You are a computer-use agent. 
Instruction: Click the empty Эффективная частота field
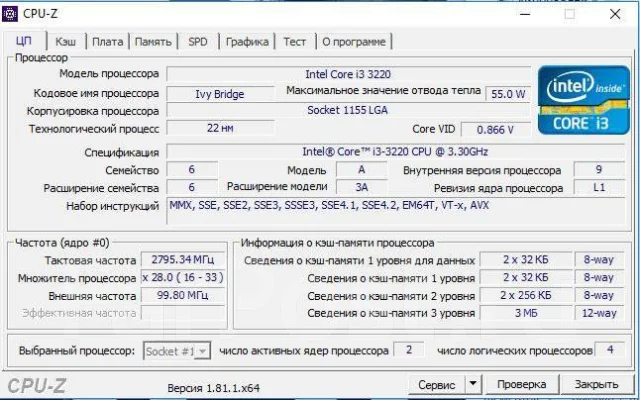pyautogui.click(x=182, y=313)
